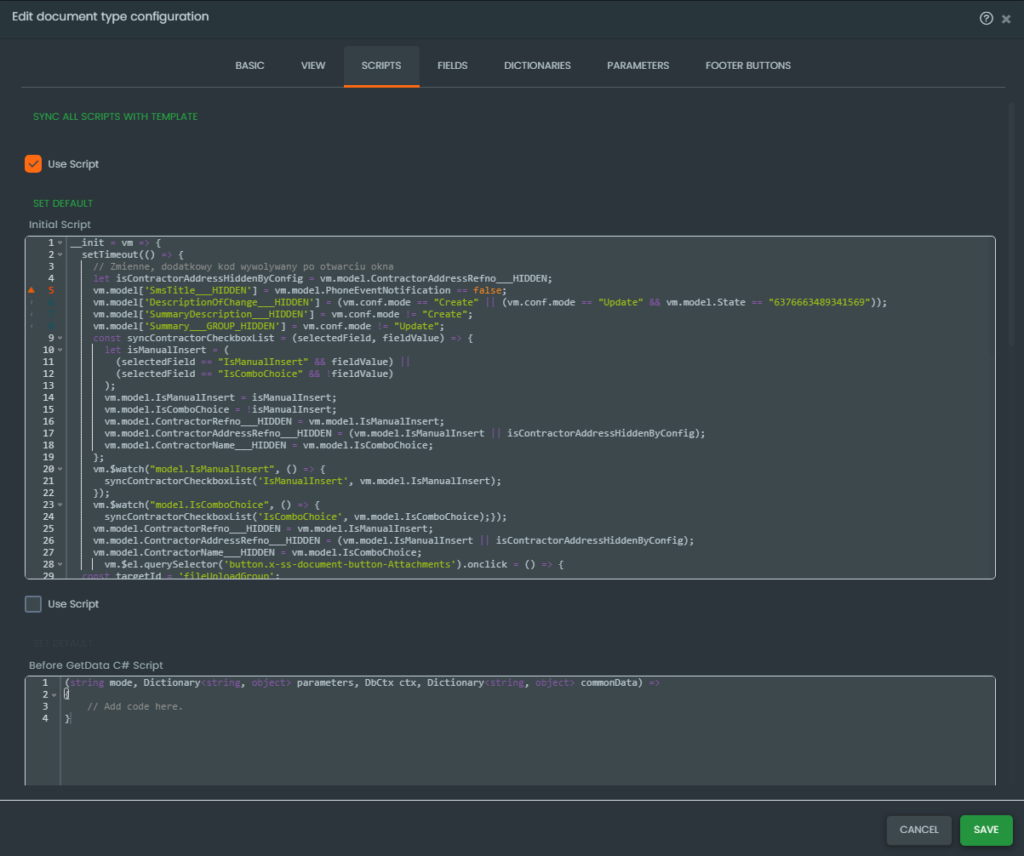Collapse the __init fold on line 1

coord(61,243)
